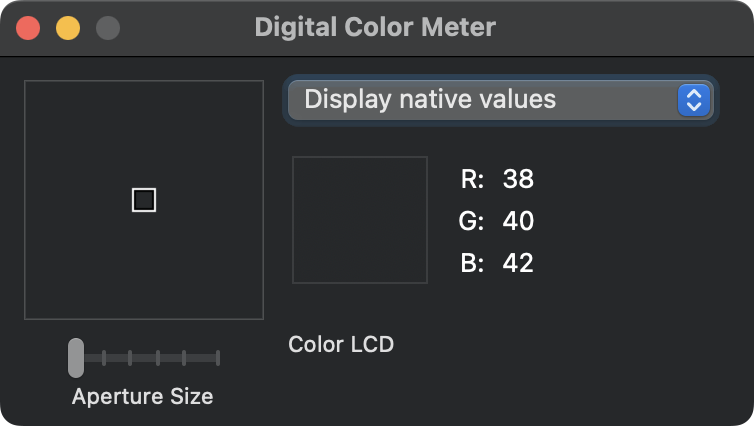Screen dimensions: 754x426
Task: Click the blue up-down chevrons icon
Action: 693,100
